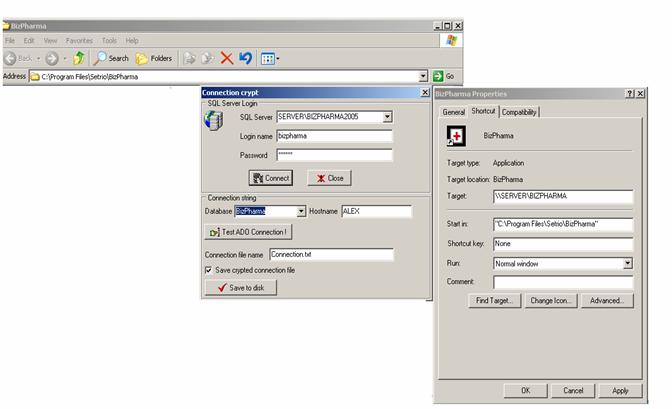Viewport: 672px width, 409px height.
Task: Open the Help menu
Action: tap(132, 41)
